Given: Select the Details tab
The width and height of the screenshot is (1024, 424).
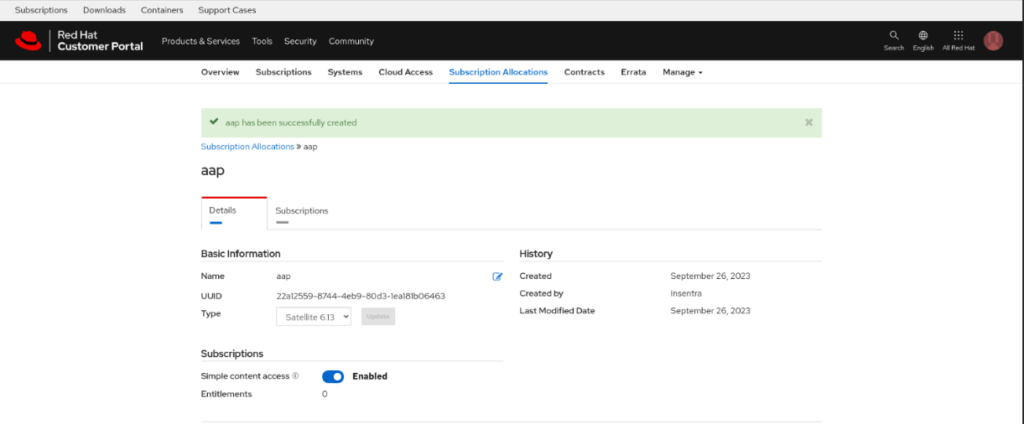Looking at the screenshot, I should (x=234, y=213).
